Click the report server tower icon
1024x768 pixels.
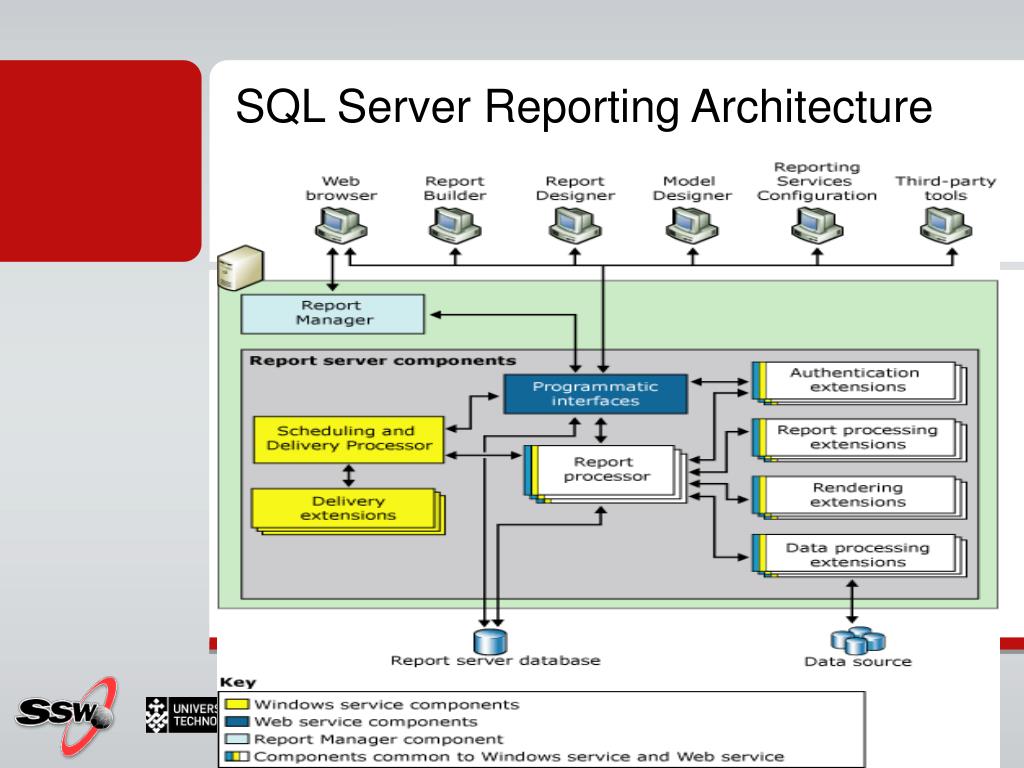(x=241, y=268)
